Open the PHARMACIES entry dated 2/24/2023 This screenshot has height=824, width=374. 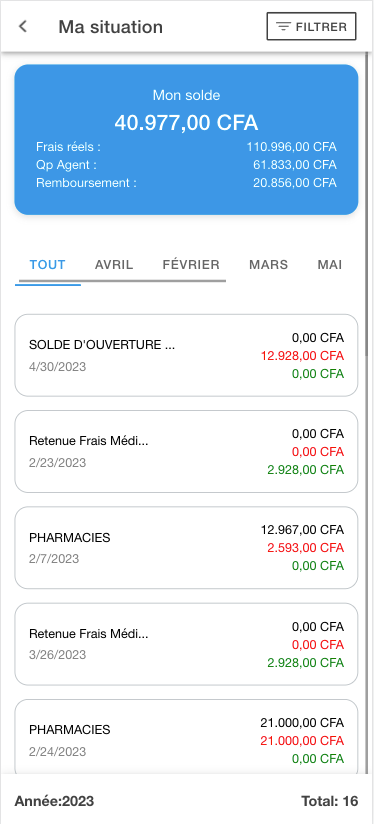[186, 737]
